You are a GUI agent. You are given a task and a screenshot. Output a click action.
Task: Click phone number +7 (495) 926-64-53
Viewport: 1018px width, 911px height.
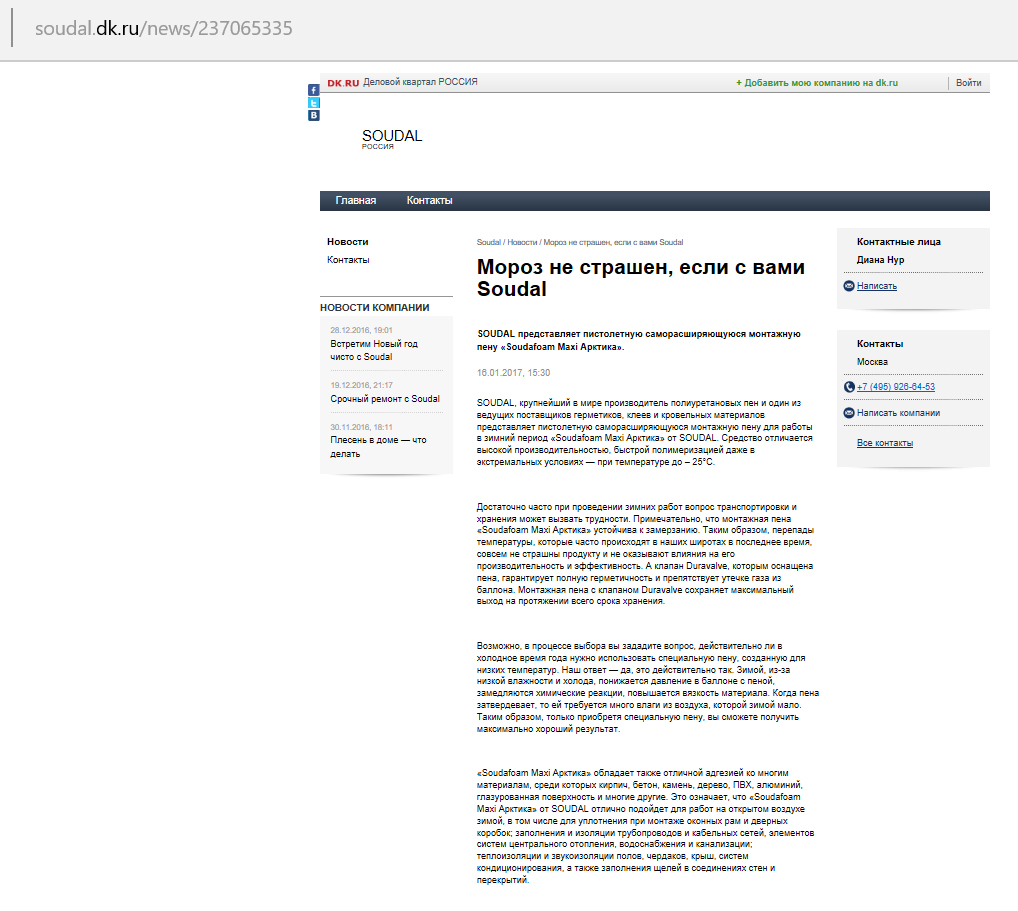[896, 387]
